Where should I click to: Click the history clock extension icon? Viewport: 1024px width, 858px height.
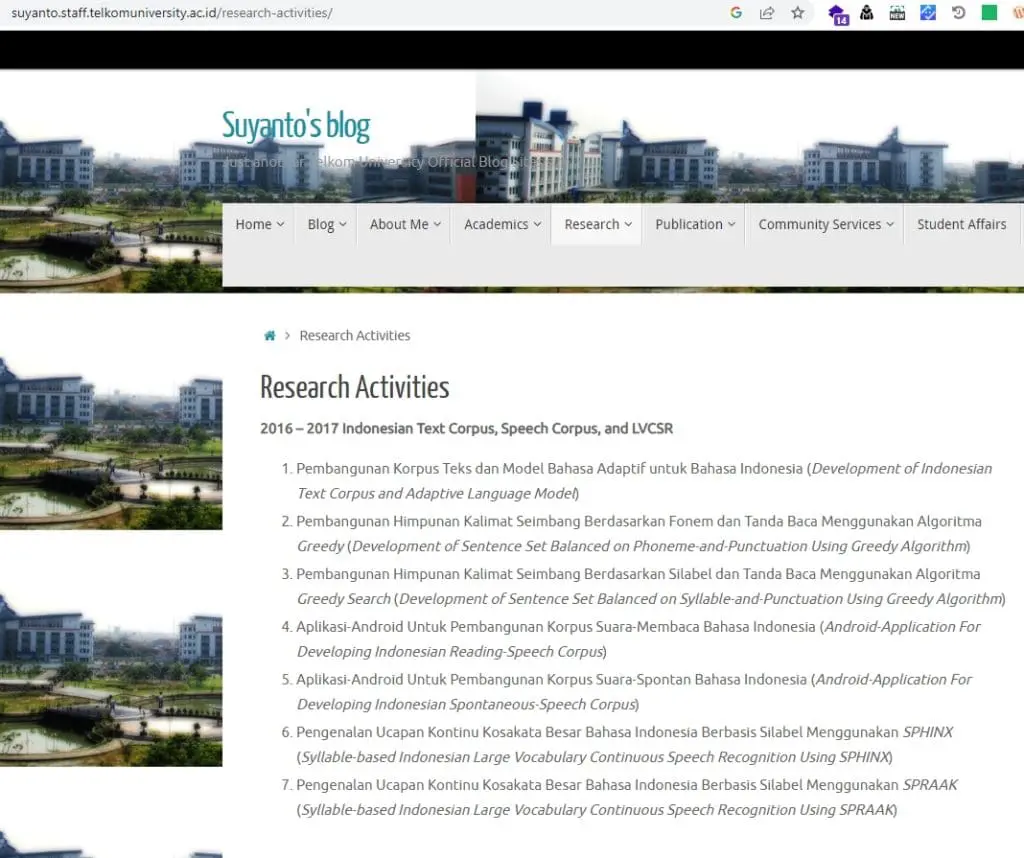tap(958, 12)
